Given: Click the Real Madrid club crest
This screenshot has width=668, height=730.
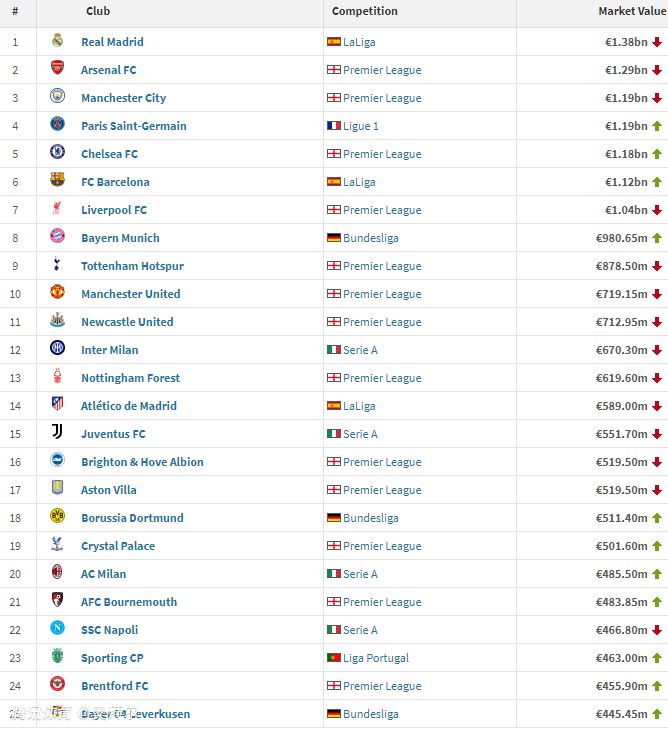Looking at the screenshot, I should pos(57,41).
